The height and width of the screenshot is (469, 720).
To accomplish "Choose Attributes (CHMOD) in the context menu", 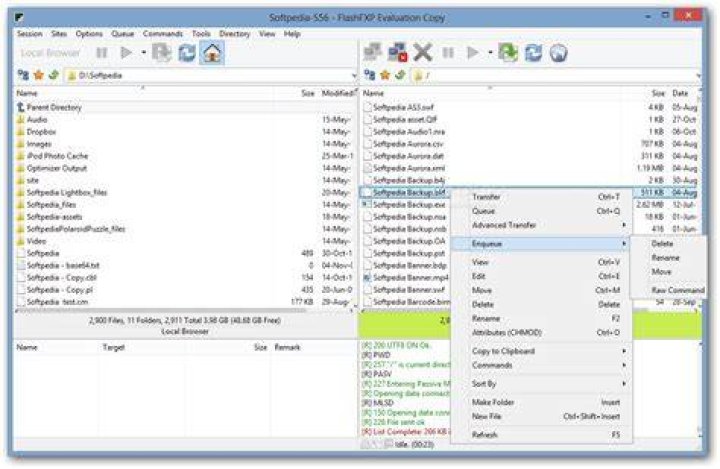I will coord(541,333).
